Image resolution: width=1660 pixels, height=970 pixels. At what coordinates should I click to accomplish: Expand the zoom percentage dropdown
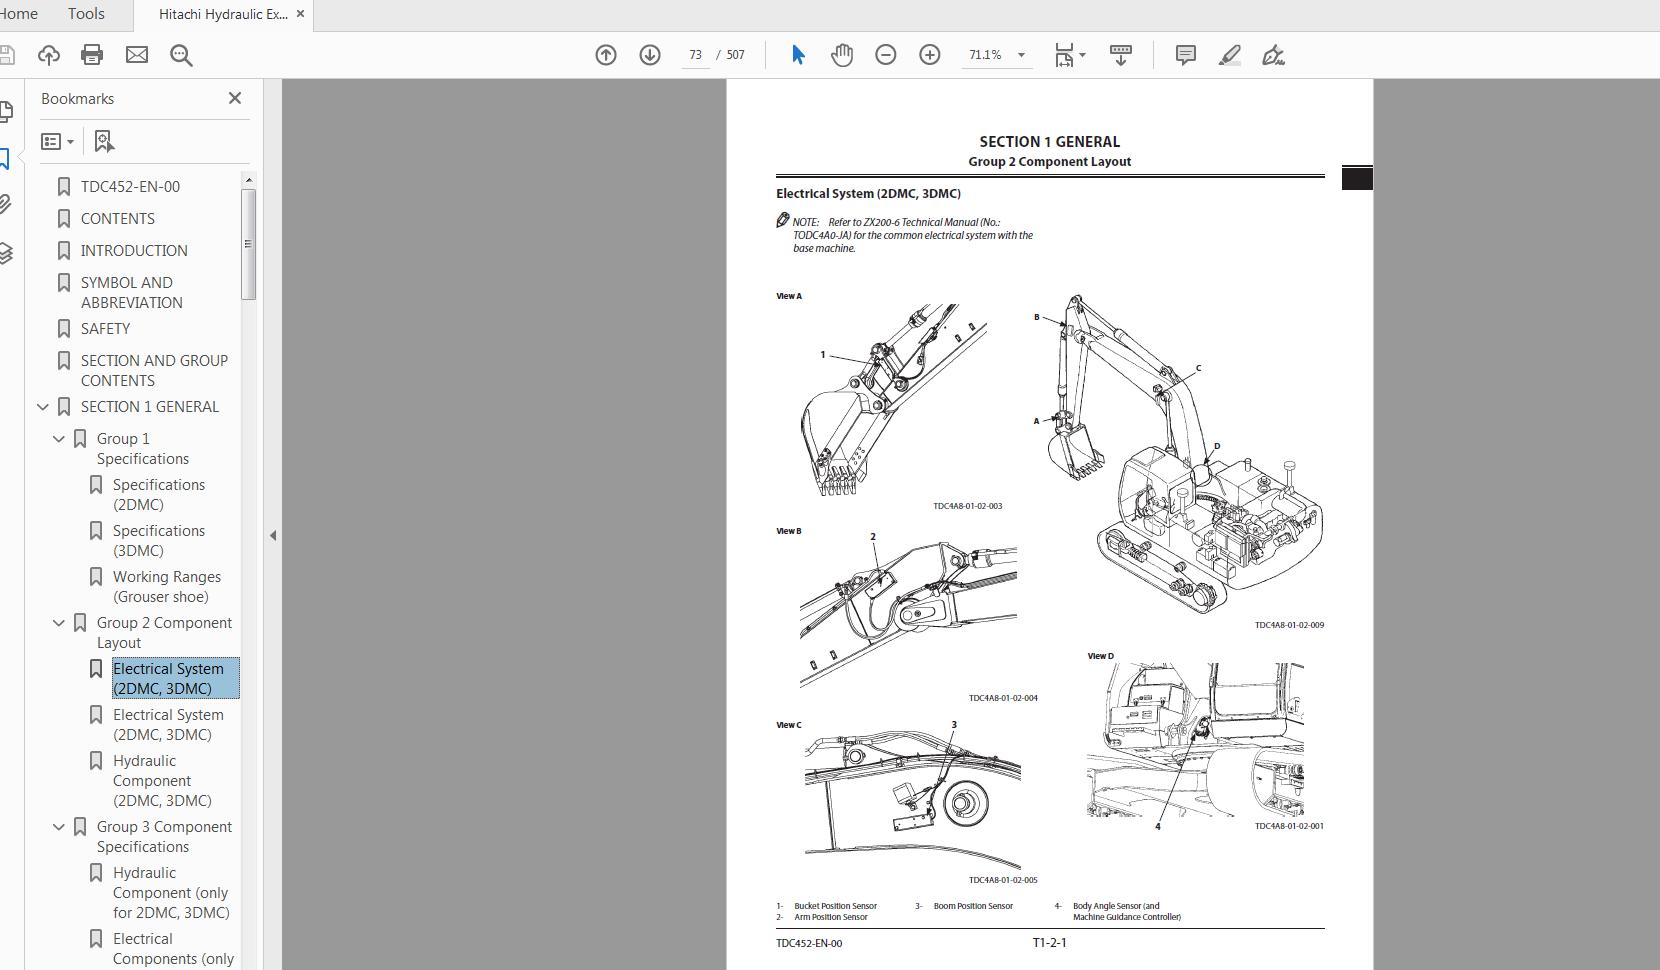pos(1021,55)
